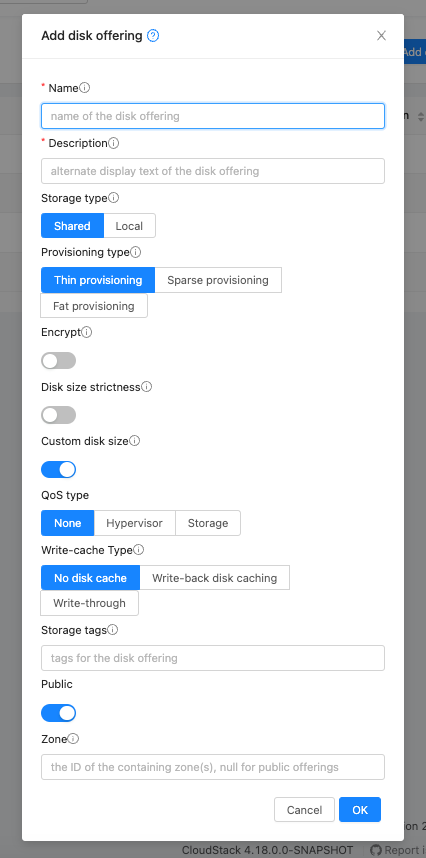
Task: Select Local storage type
Action: click(x=129, y=226)
